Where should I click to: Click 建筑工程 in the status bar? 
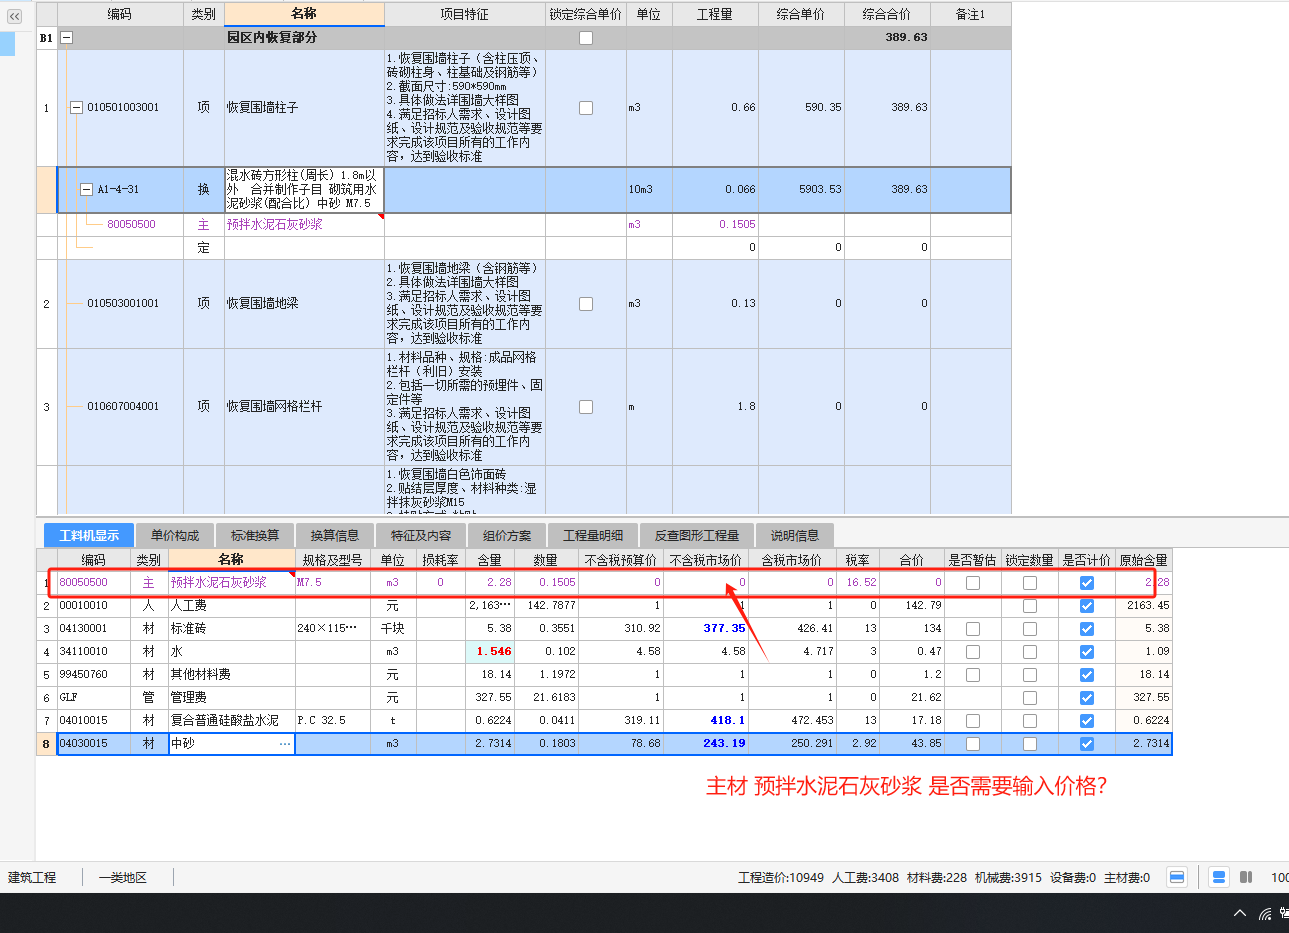tap(32, 878)
